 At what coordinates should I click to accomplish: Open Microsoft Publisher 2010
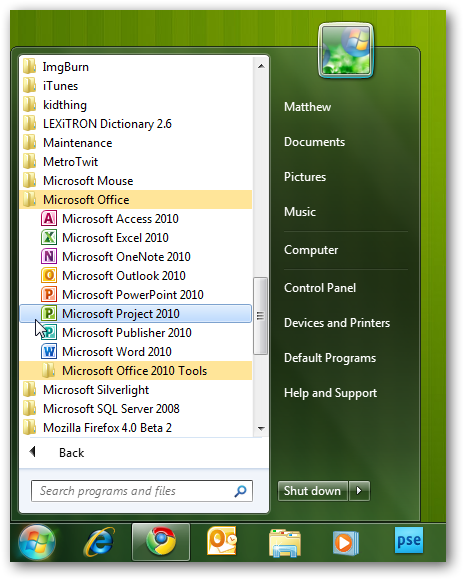click(x=135, y=333)
